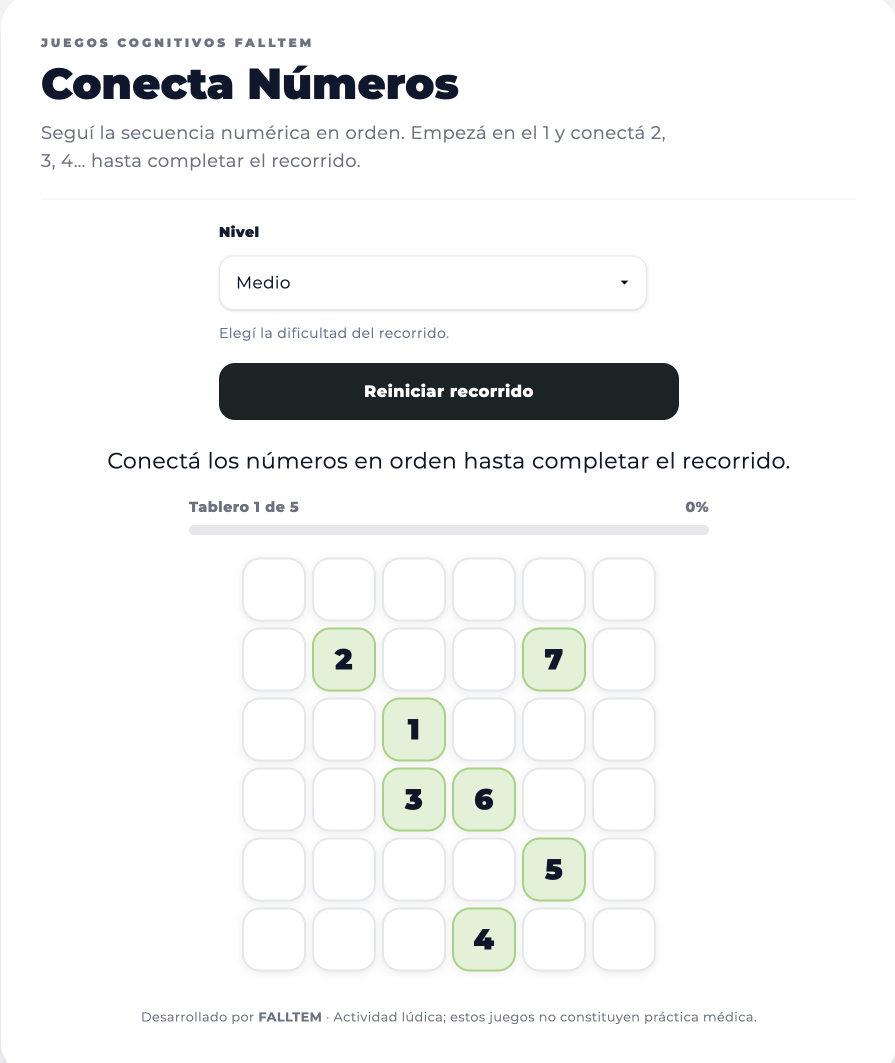This screenshot has width=895, height=1063.
Task: Select the green tile numbered 1
Action: pyautogui.click(x=414, y=729)
